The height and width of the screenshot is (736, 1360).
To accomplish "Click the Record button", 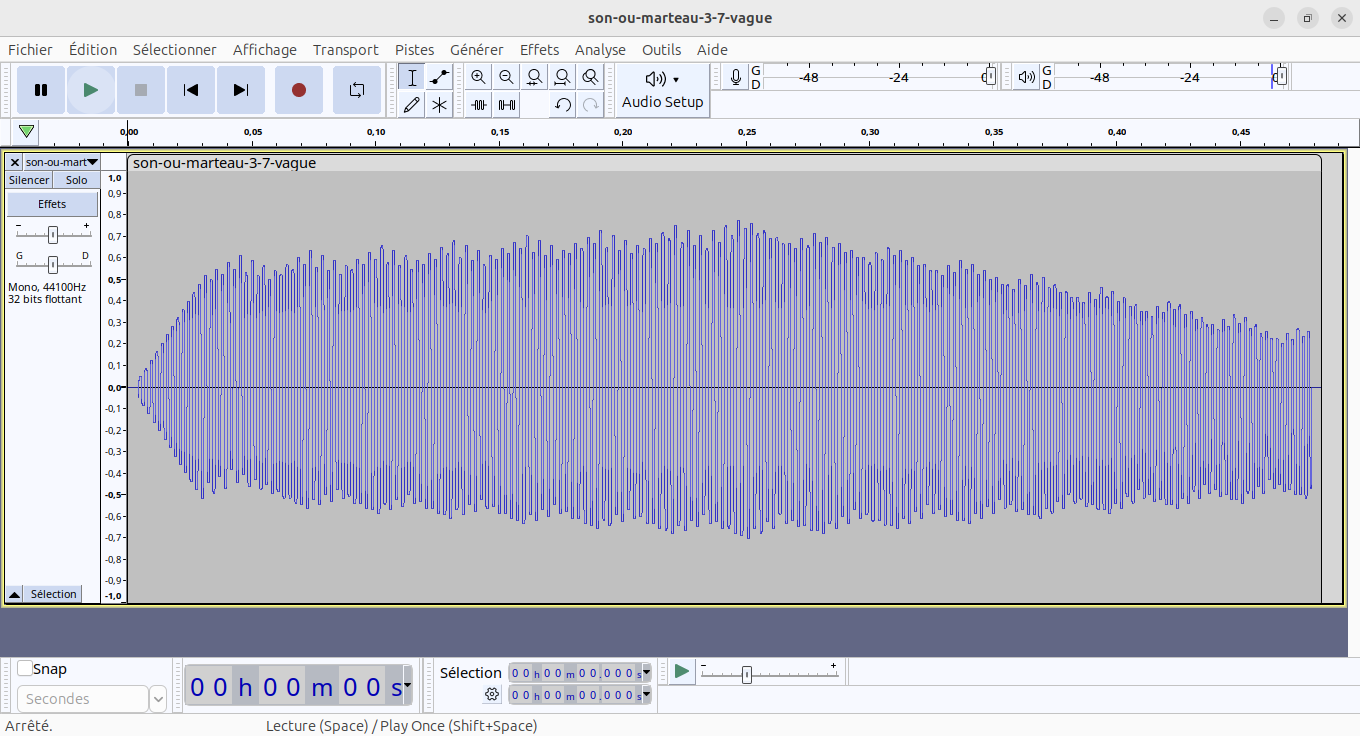I will coord(298,90).
